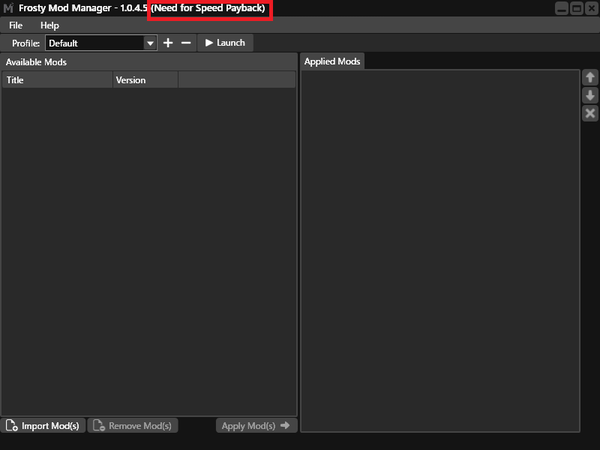This screenshot has height=450, width=600.
Task: Click the Available Mods panel header
Action: pyautogui.click(x=149, y=62)
